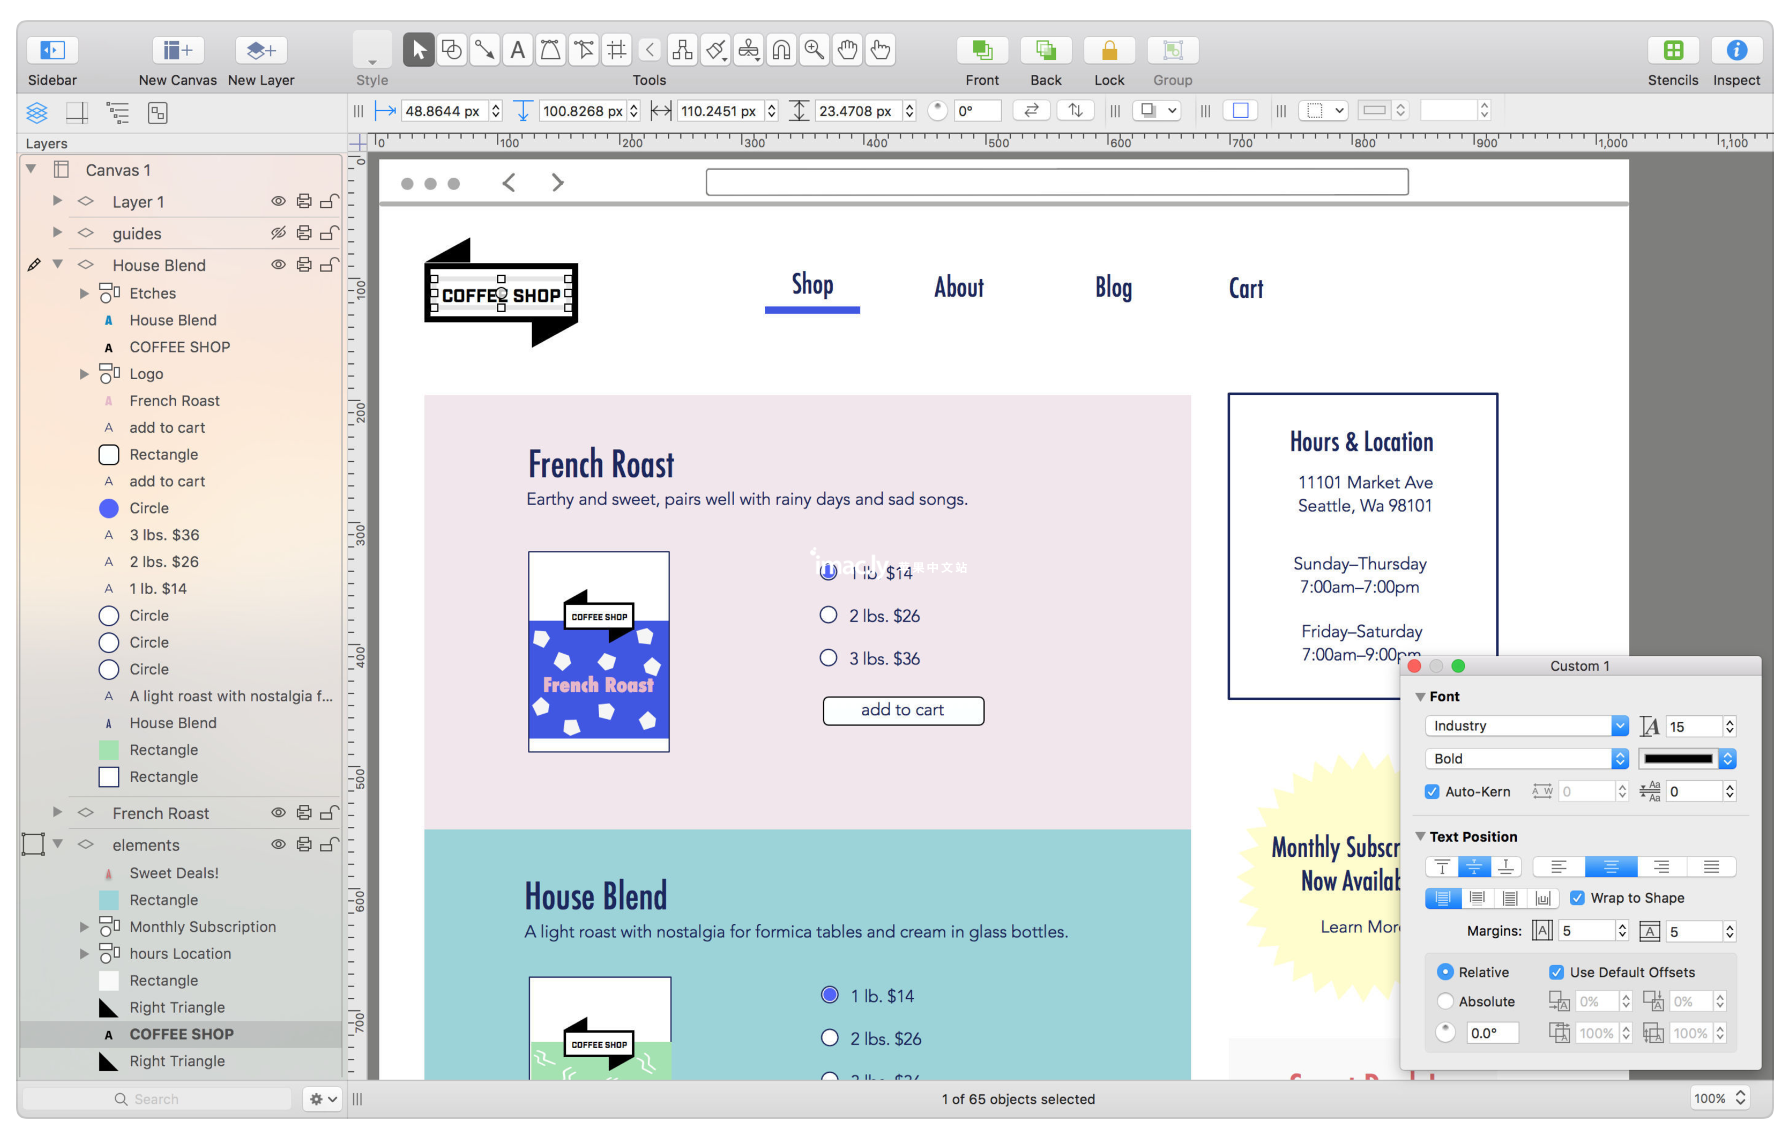Justify the text alignment

point(1711,867)
